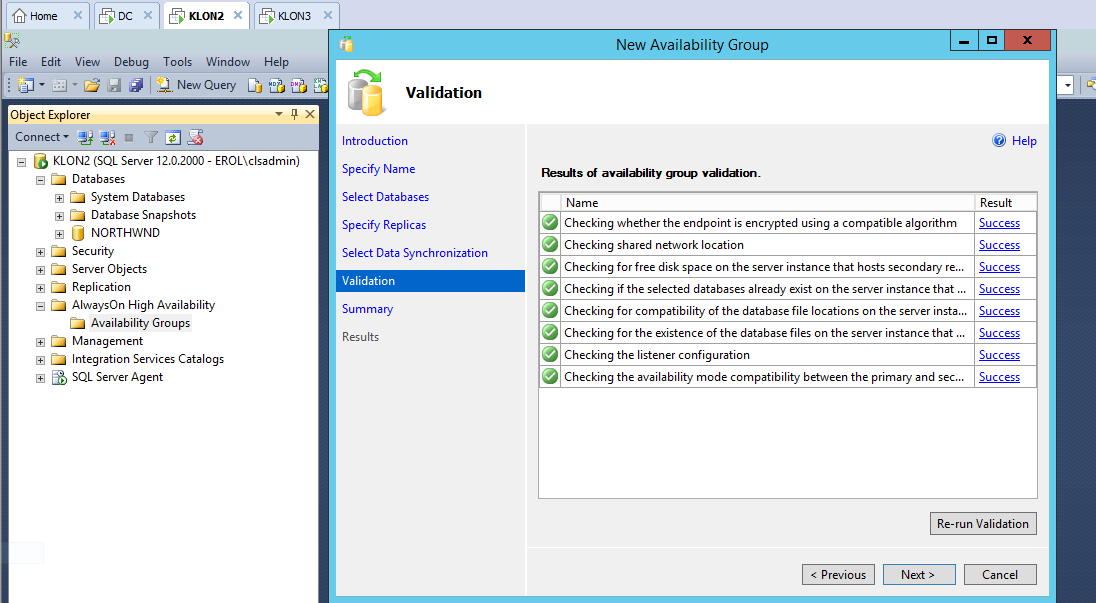
Task: Refresh the Object Explorer tree
Action: [173, 137]
